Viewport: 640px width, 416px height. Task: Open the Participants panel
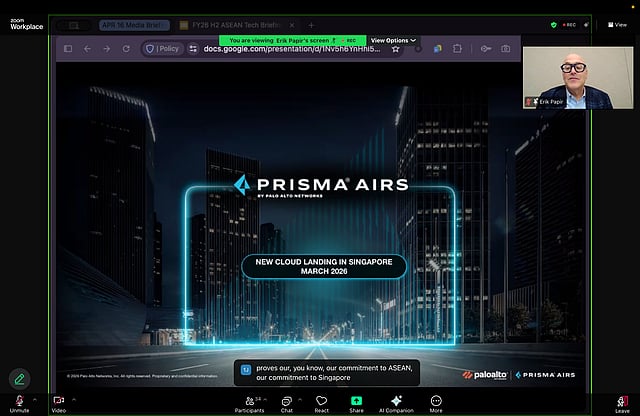click(x=249, y=402)
